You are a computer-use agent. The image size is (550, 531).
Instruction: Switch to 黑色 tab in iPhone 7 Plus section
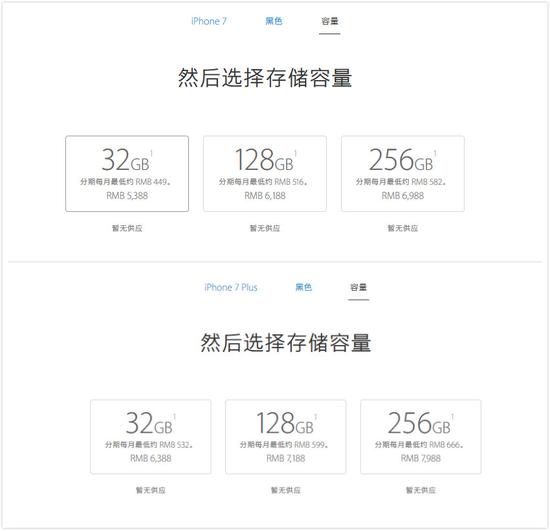point(303,287)
